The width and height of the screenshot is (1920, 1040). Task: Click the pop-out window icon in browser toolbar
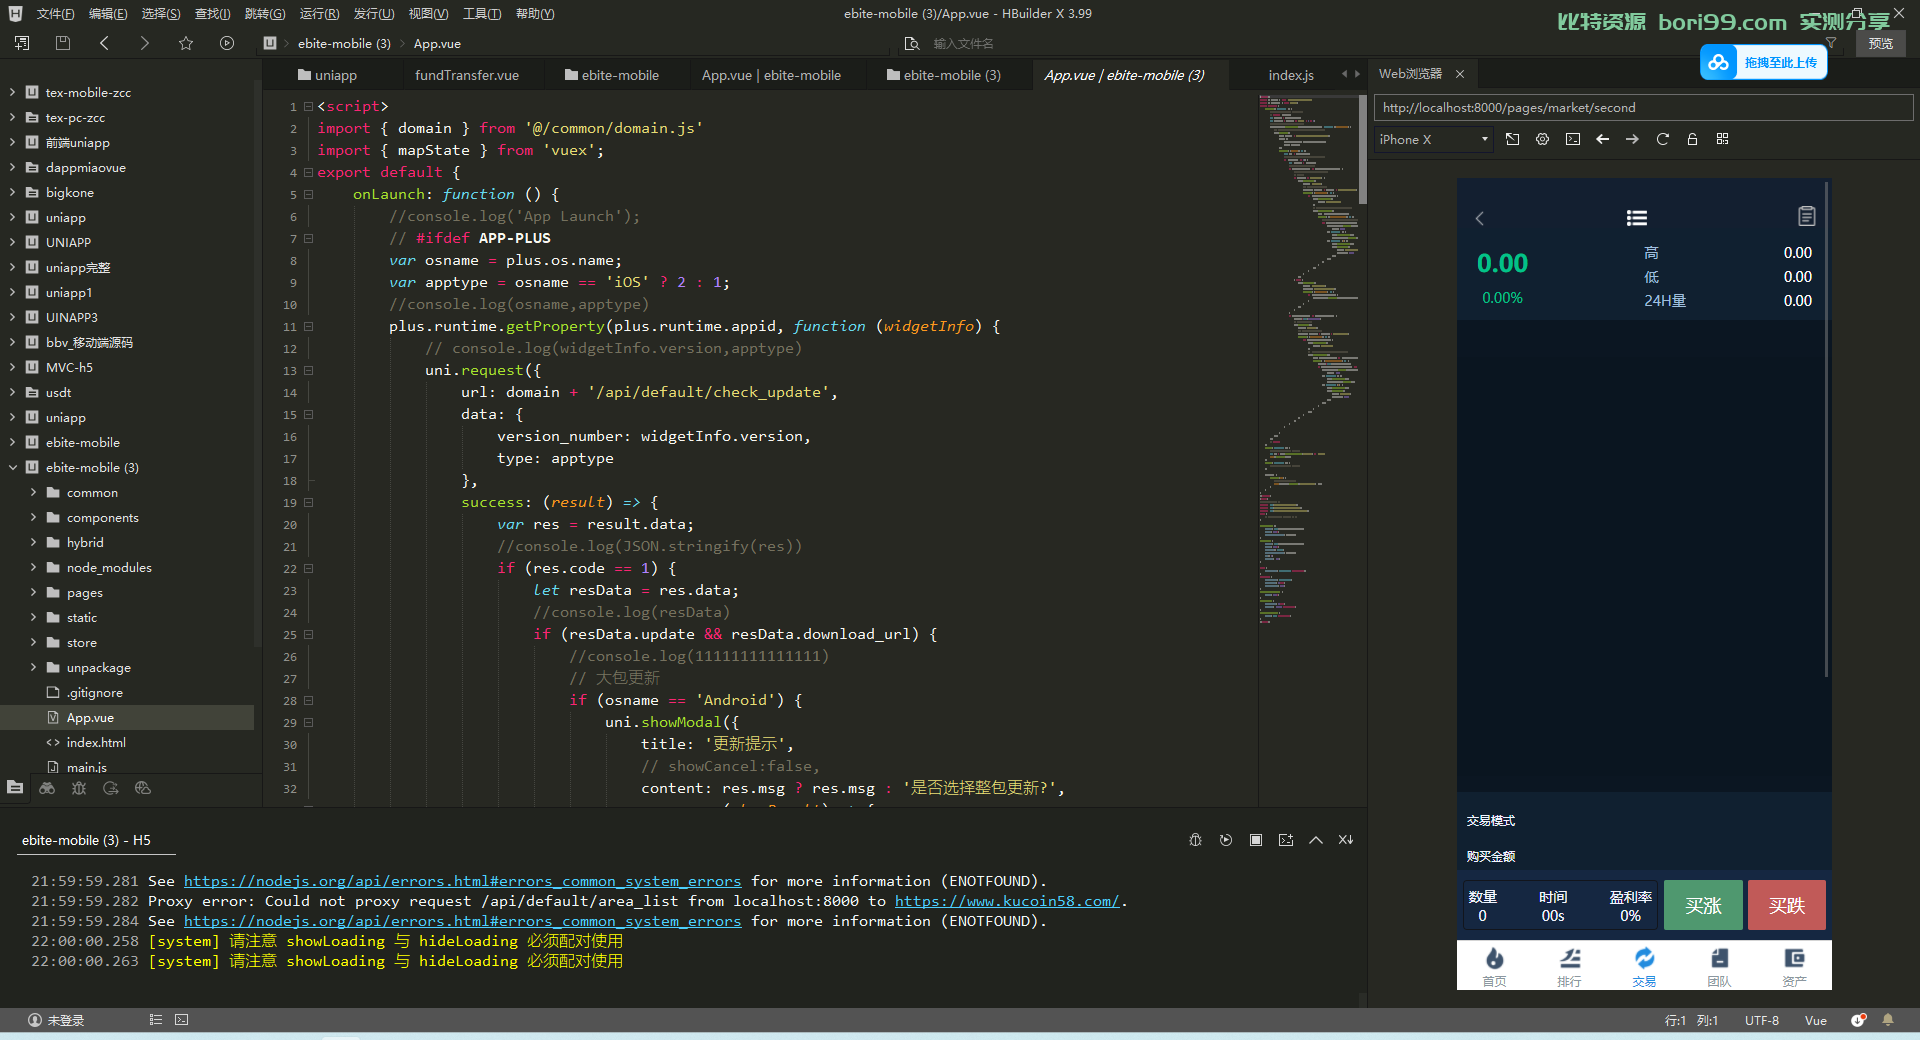1513,139
